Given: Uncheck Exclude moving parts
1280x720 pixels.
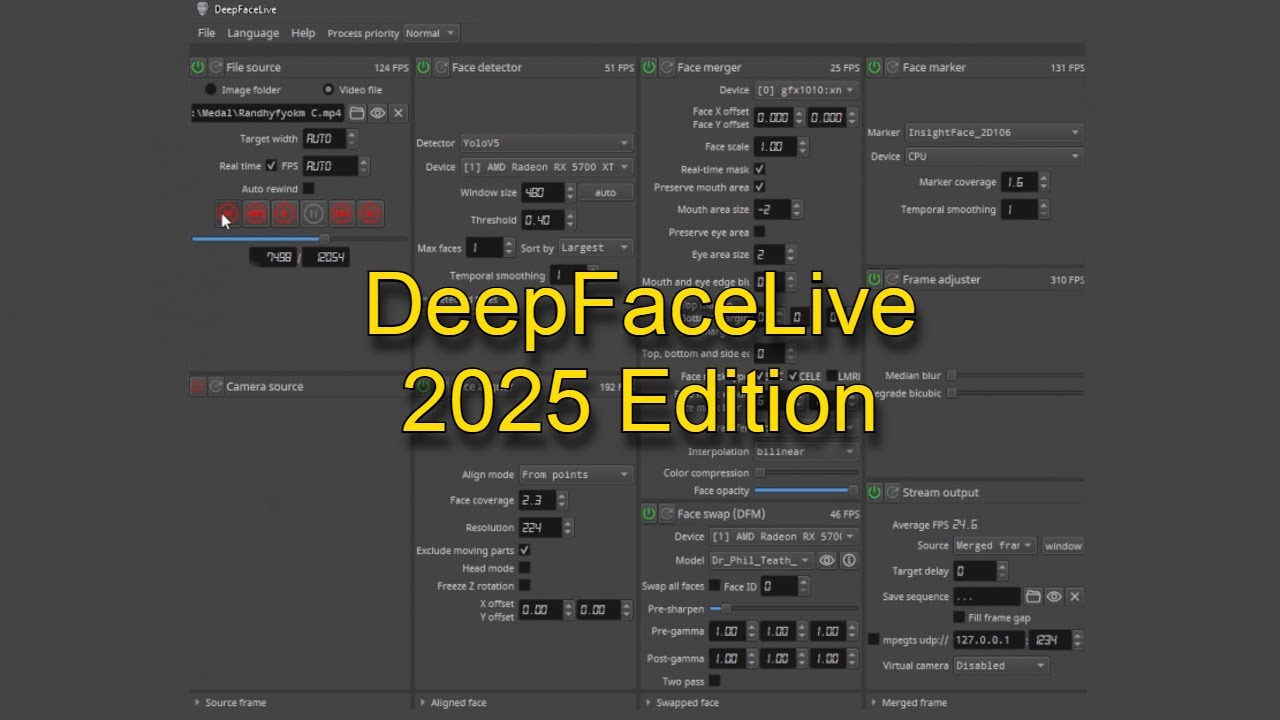Looking at the screenshot, I should coord(525,550).
